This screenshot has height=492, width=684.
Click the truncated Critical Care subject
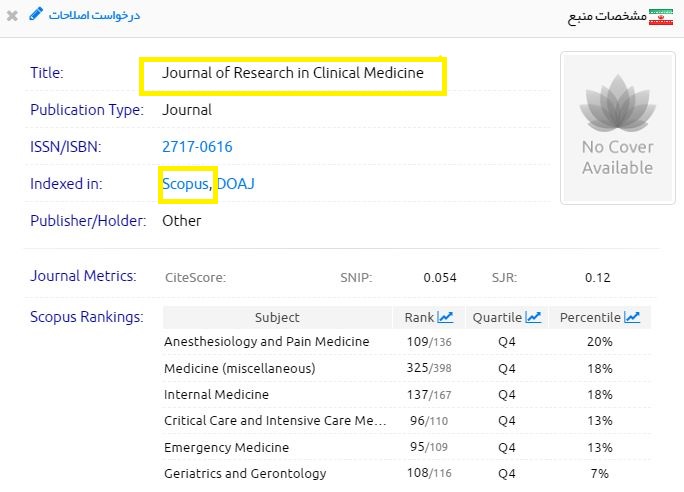[274, 421]
